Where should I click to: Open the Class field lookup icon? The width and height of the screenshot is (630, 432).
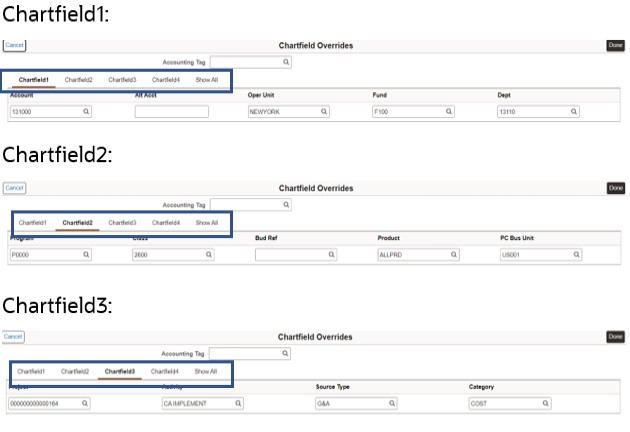[x=209, y=255]
